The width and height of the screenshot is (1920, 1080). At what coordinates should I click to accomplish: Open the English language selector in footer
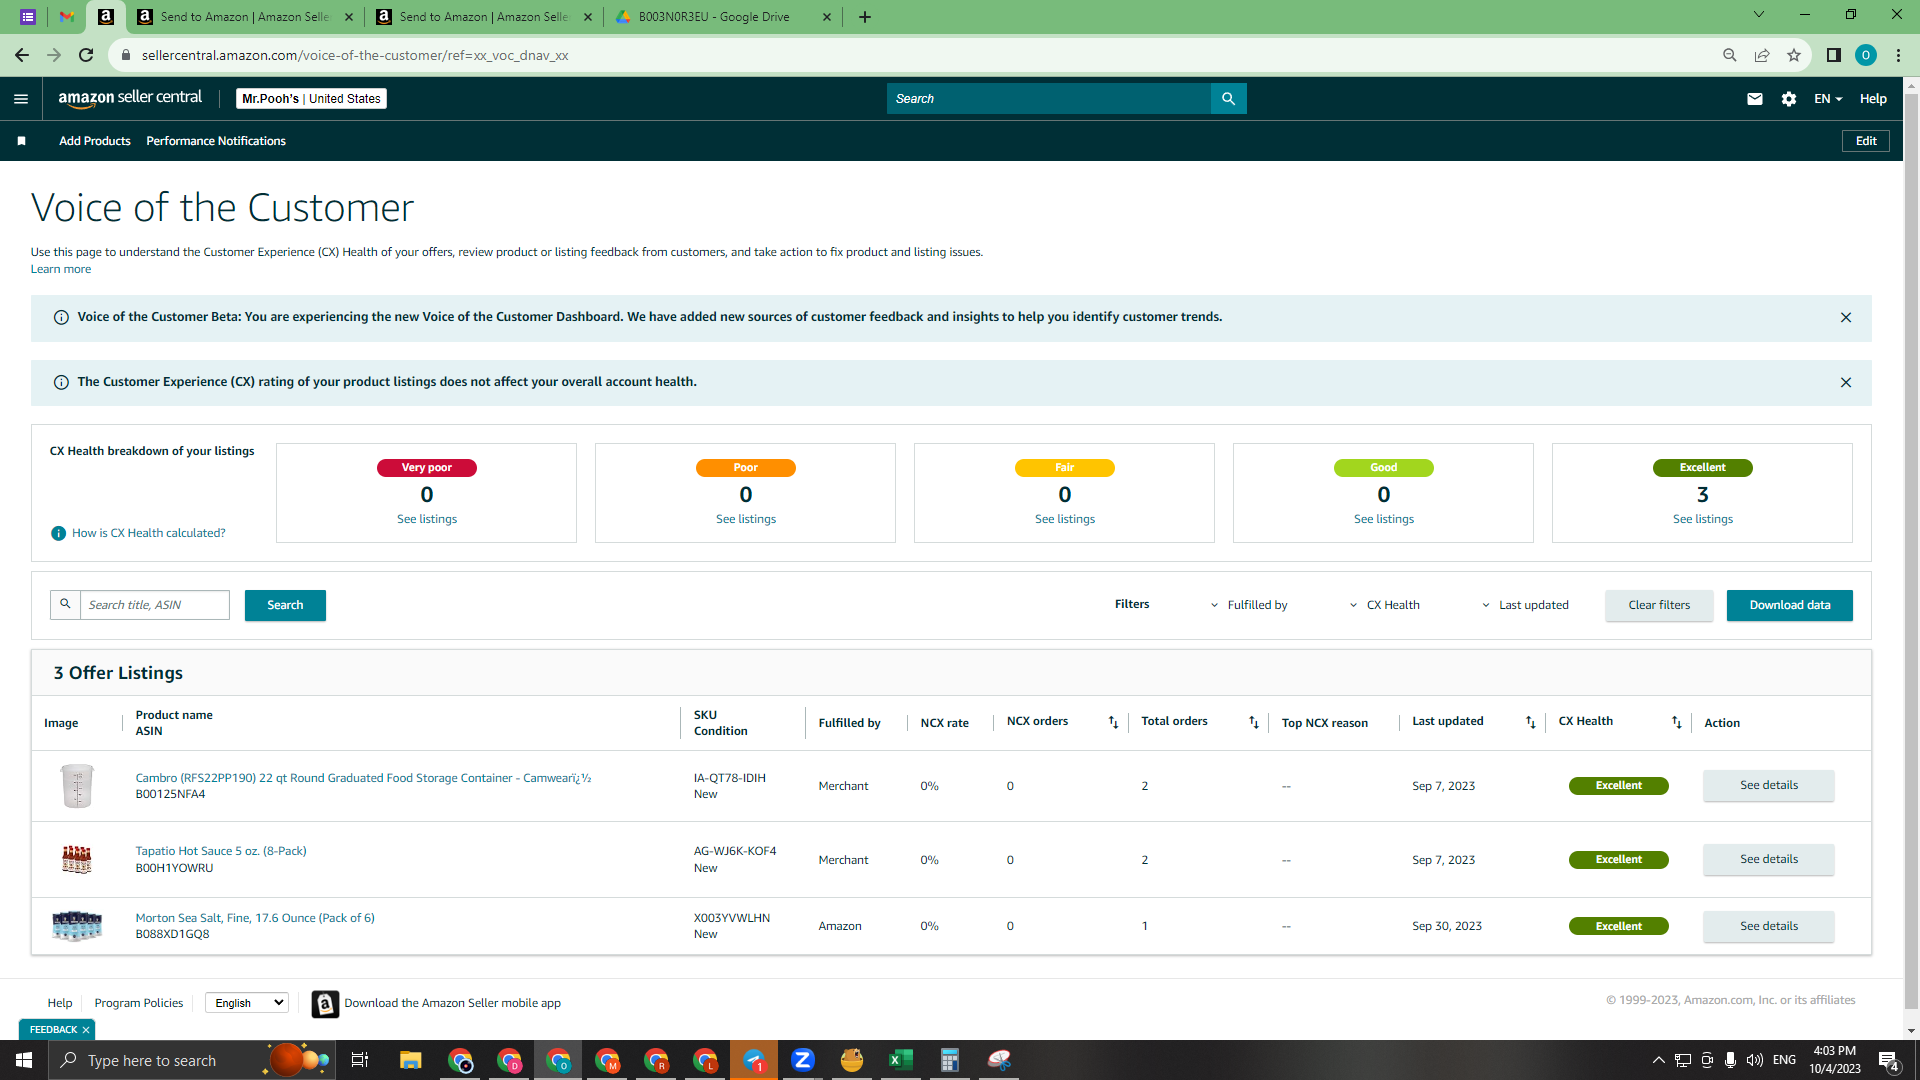pyautogui.click(x=247, y=1003)
